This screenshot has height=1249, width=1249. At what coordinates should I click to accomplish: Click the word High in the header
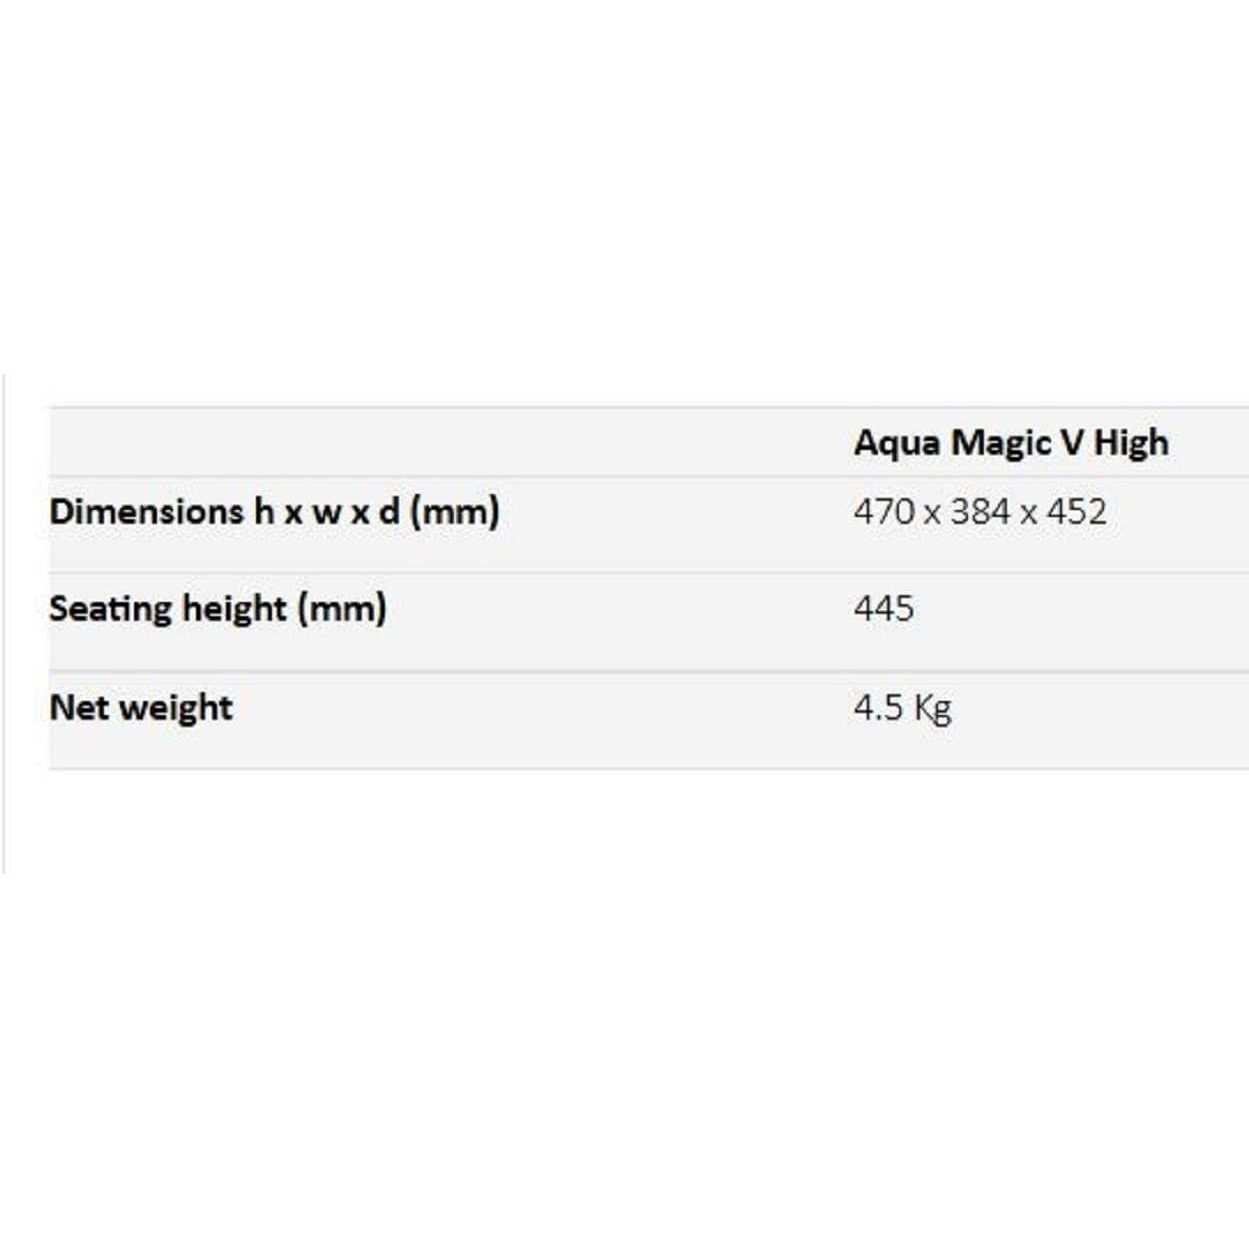[x=1131, y=443]
